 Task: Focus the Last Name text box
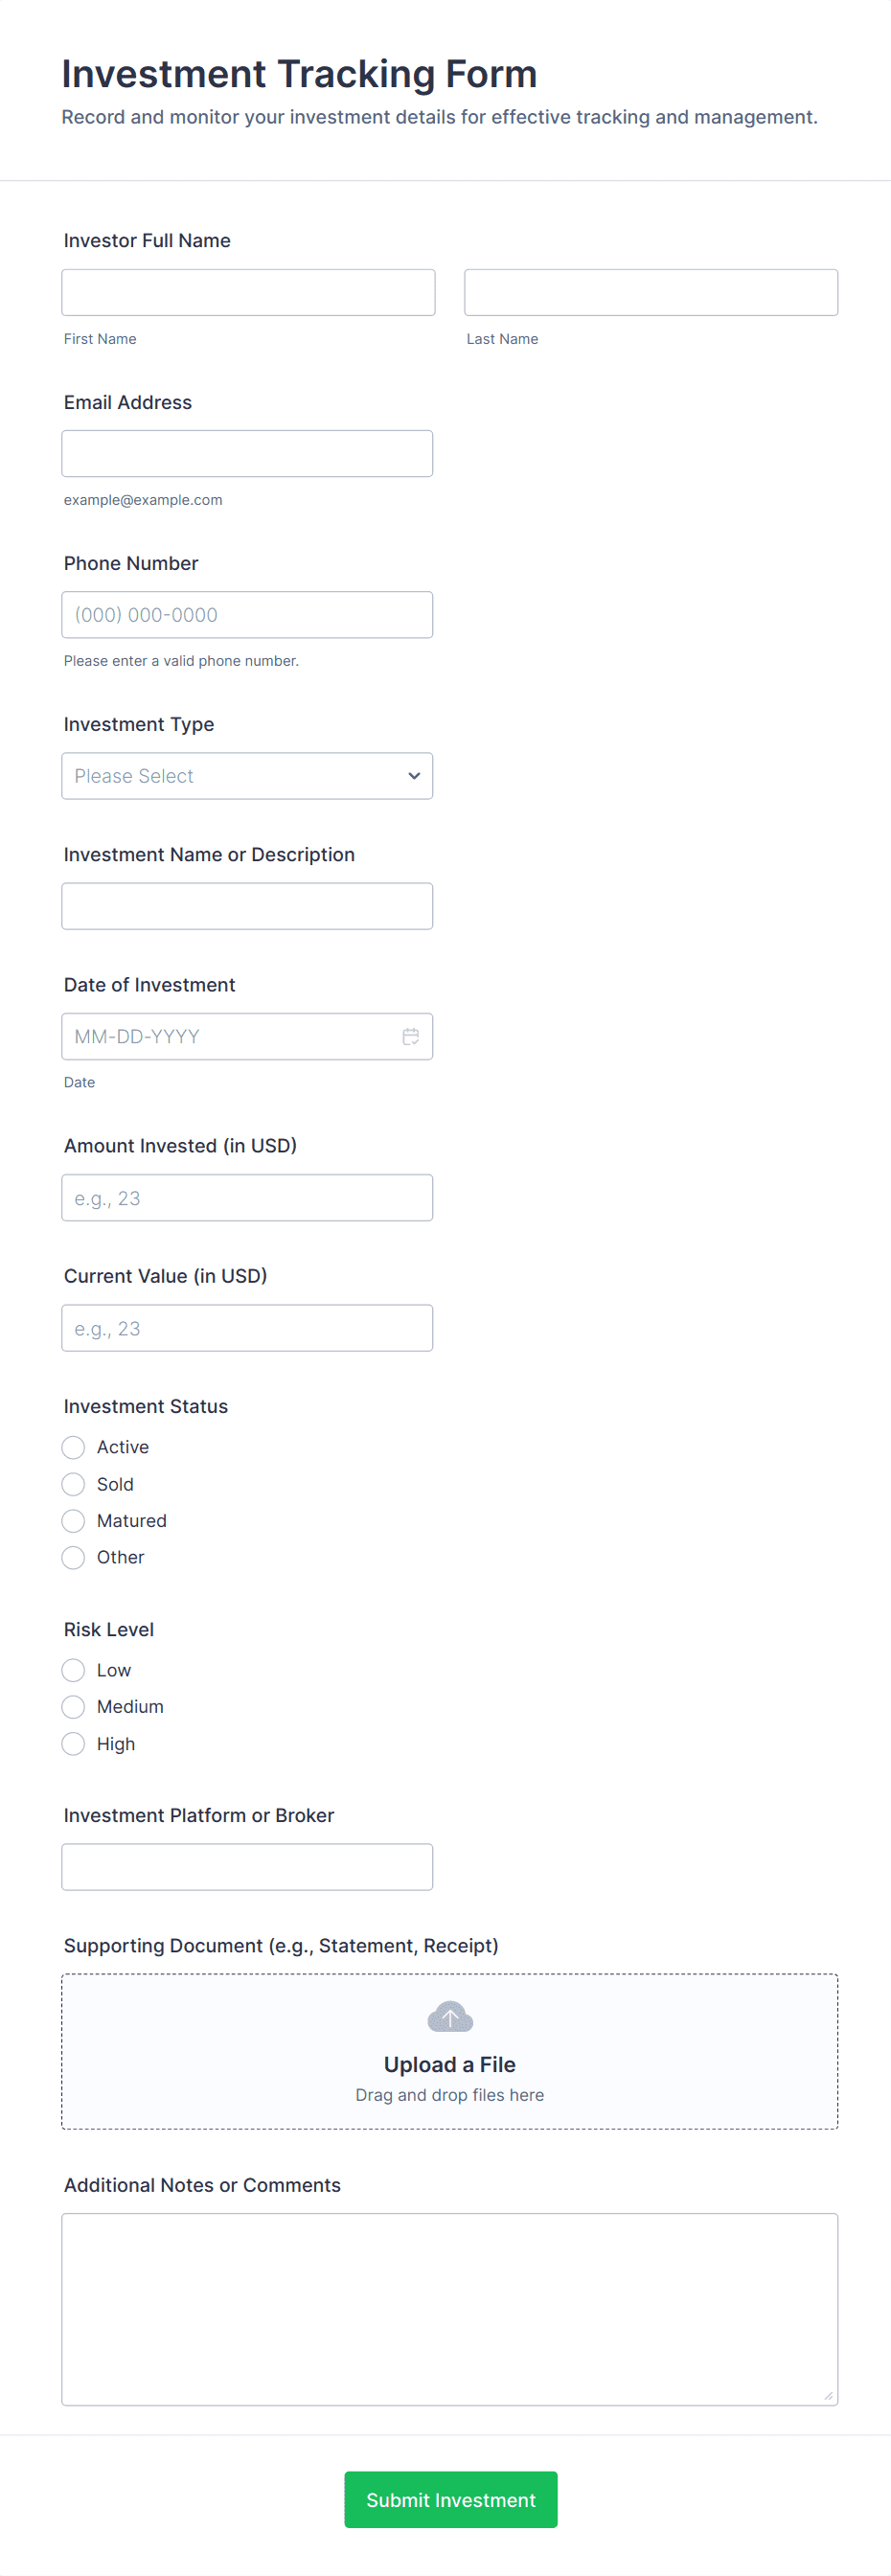click(x=650, y=292)
